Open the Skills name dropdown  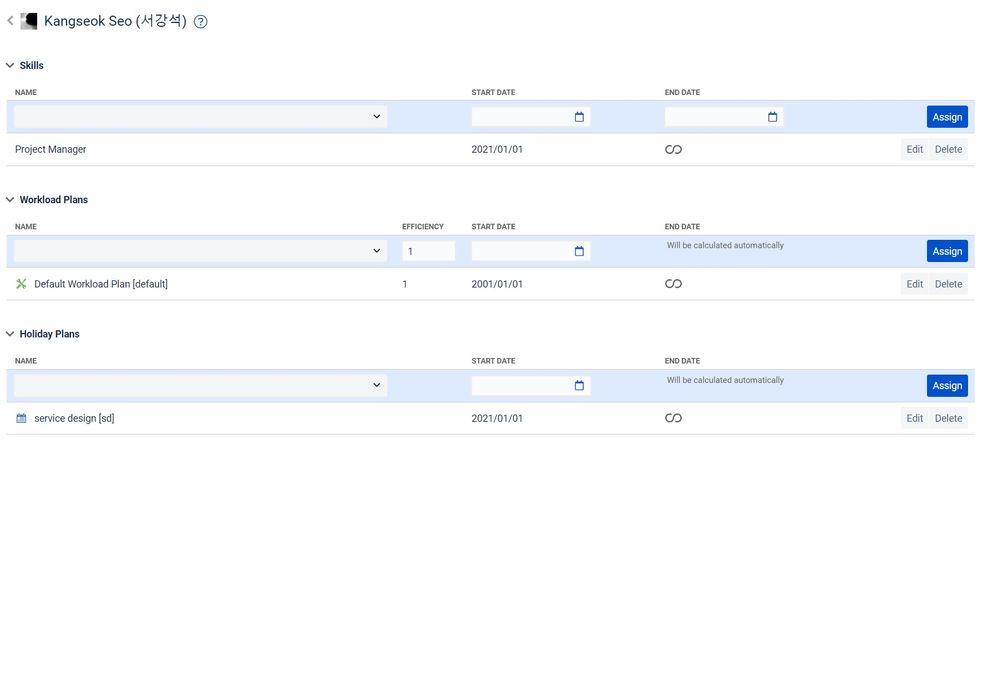[x=200, y=117]
